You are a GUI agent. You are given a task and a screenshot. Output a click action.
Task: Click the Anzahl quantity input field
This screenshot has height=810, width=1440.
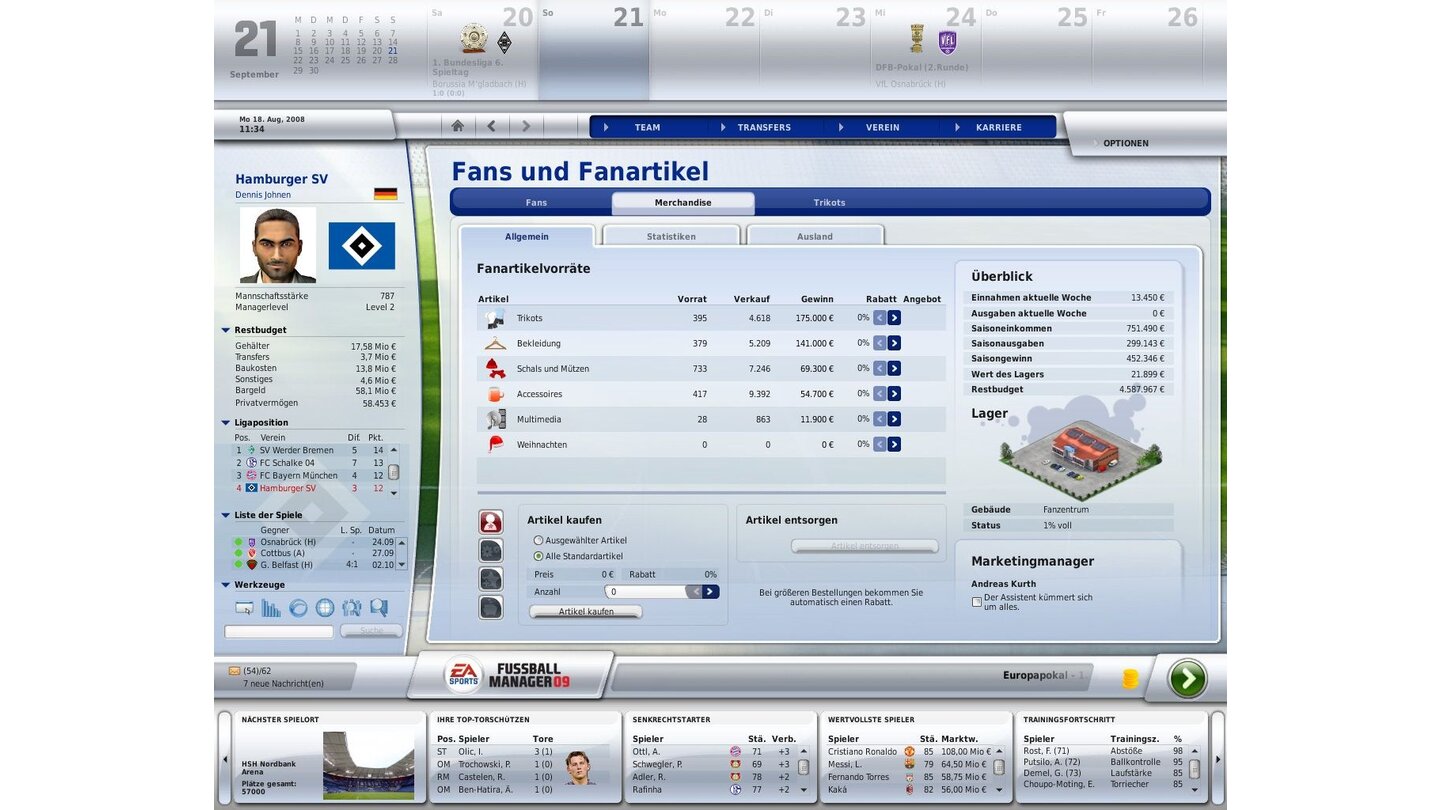[x=645, y=592]
